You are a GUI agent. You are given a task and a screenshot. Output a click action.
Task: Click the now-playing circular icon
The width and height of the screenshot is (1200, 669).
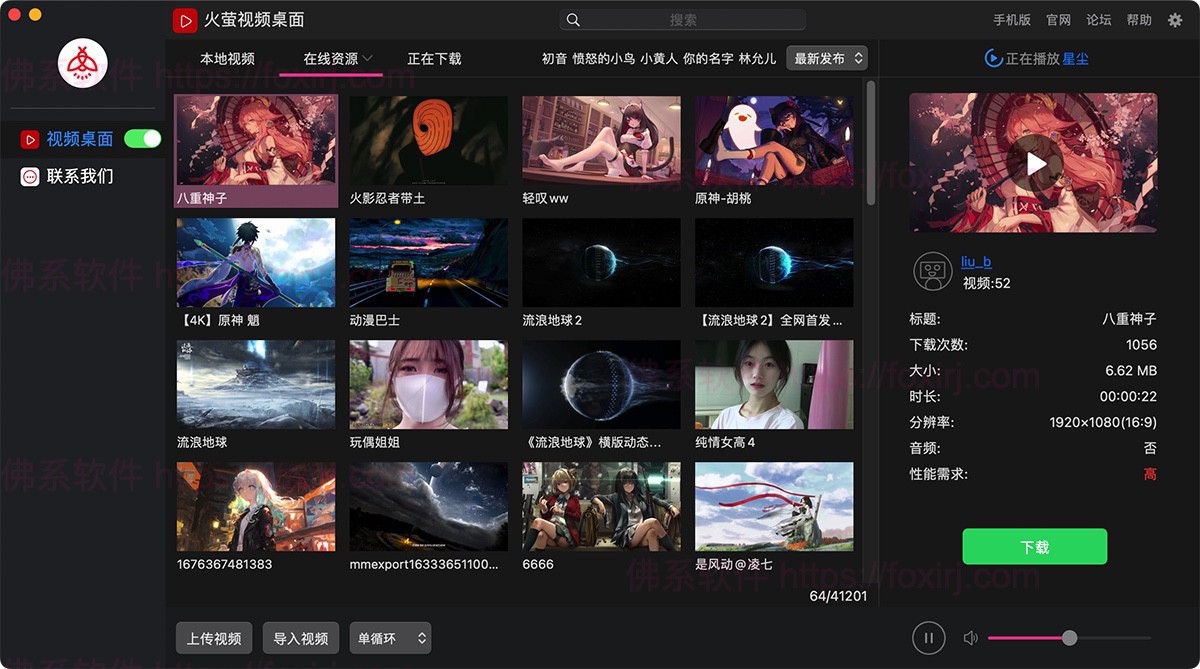pos(993,59)
